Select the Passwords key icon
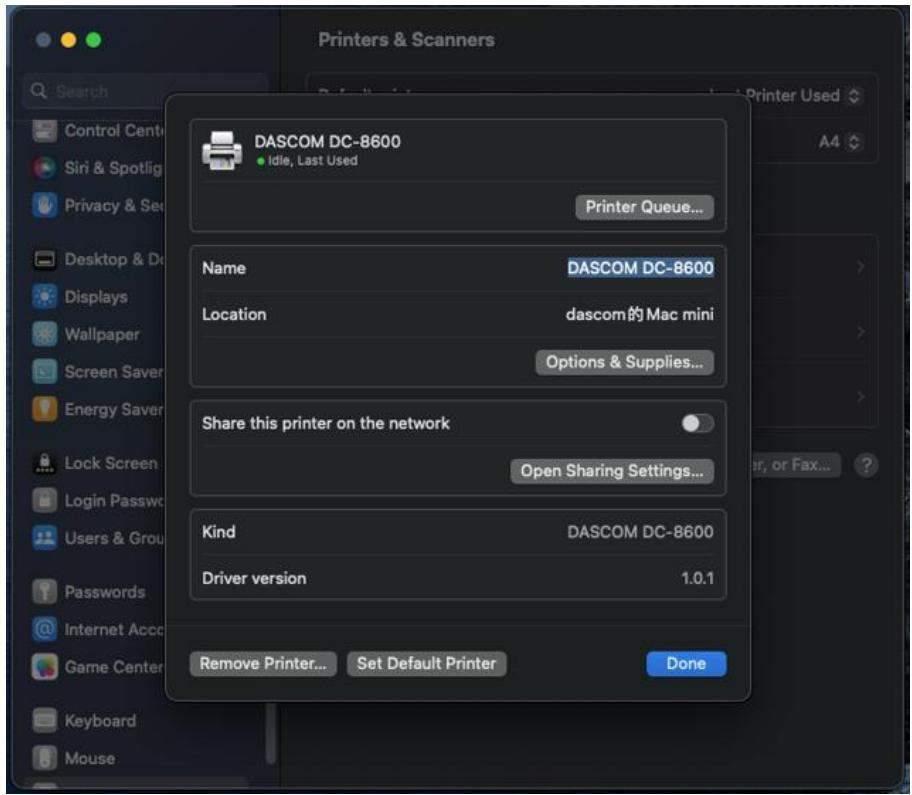The image size is (912, 795). (x=45, y=592)
